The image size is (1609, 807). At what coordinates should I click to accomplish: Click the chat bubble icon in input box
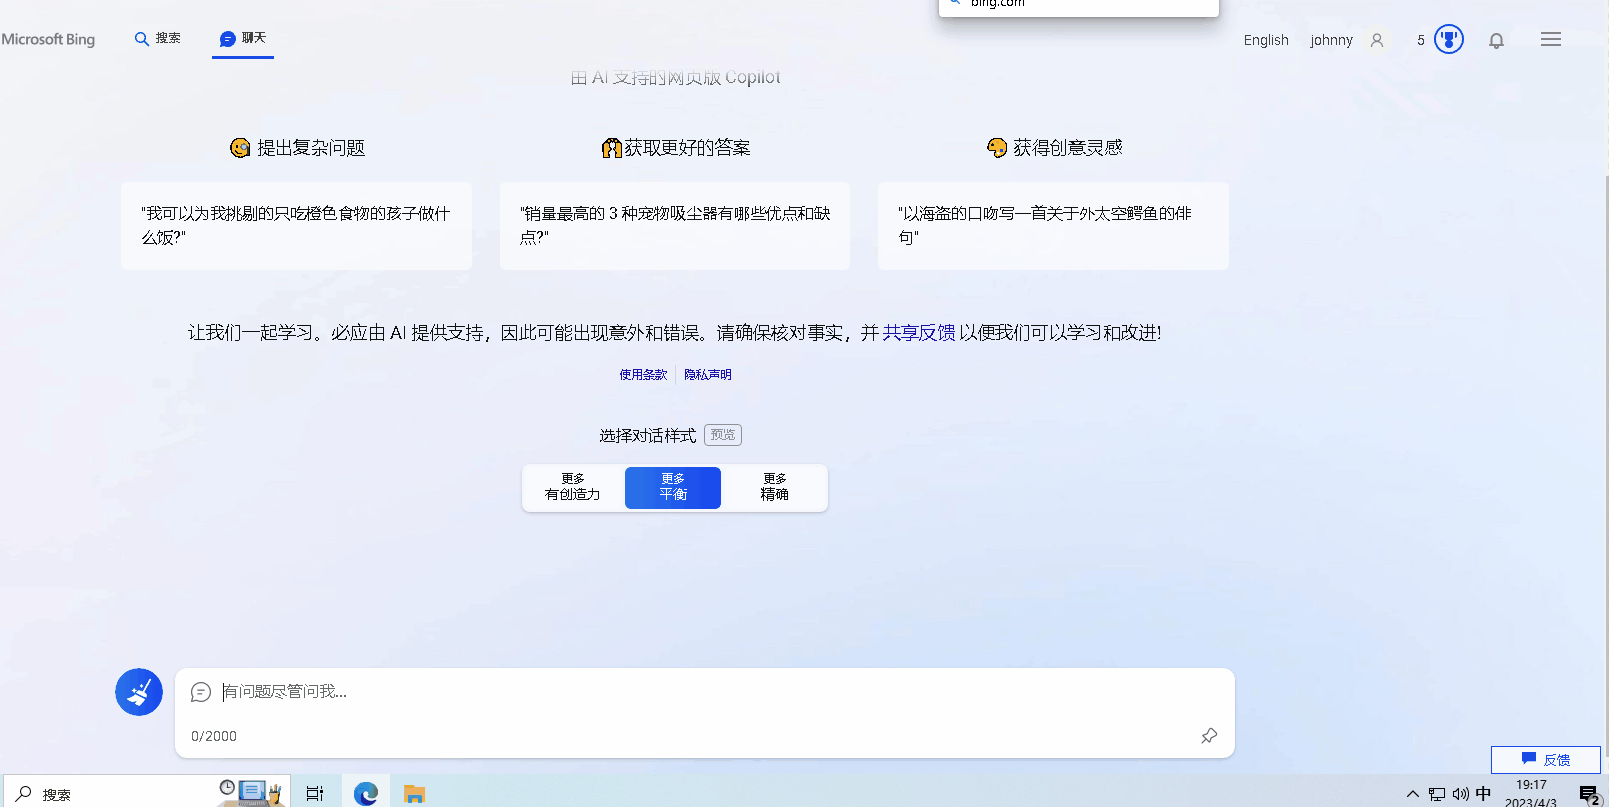coord(201,692)
